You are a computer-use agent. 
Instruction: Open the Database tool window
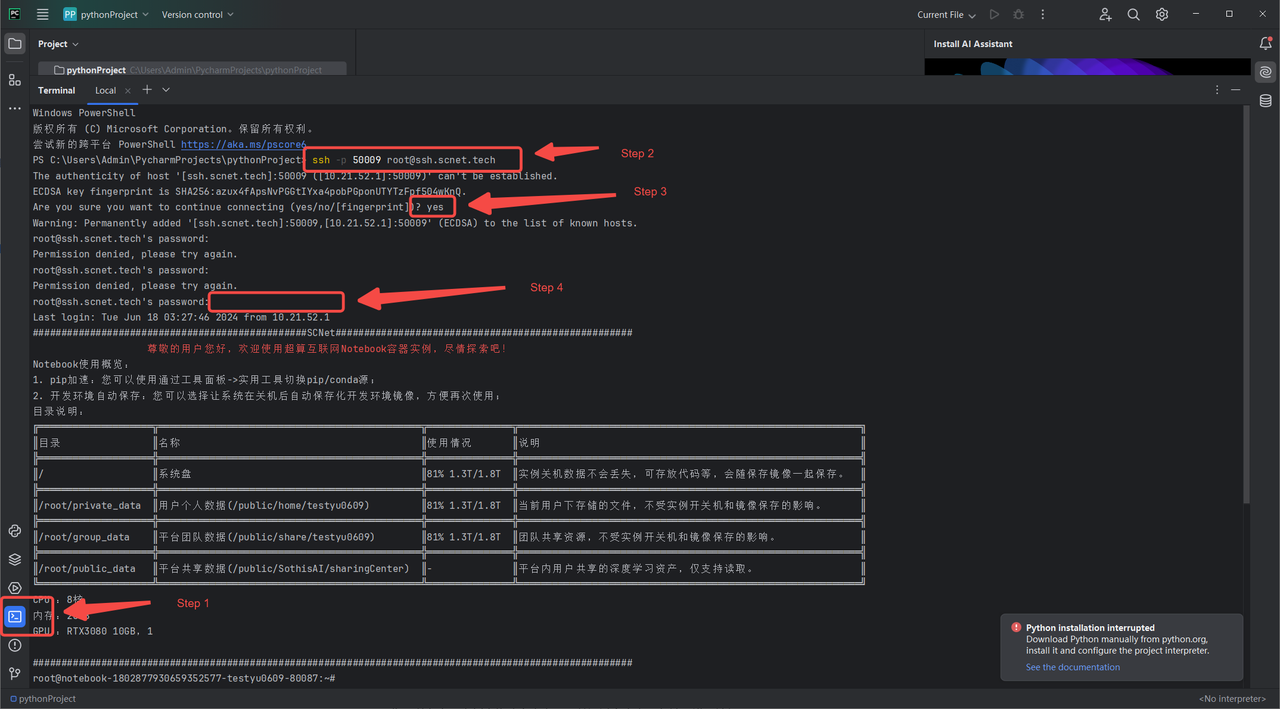coord(1265,101)
